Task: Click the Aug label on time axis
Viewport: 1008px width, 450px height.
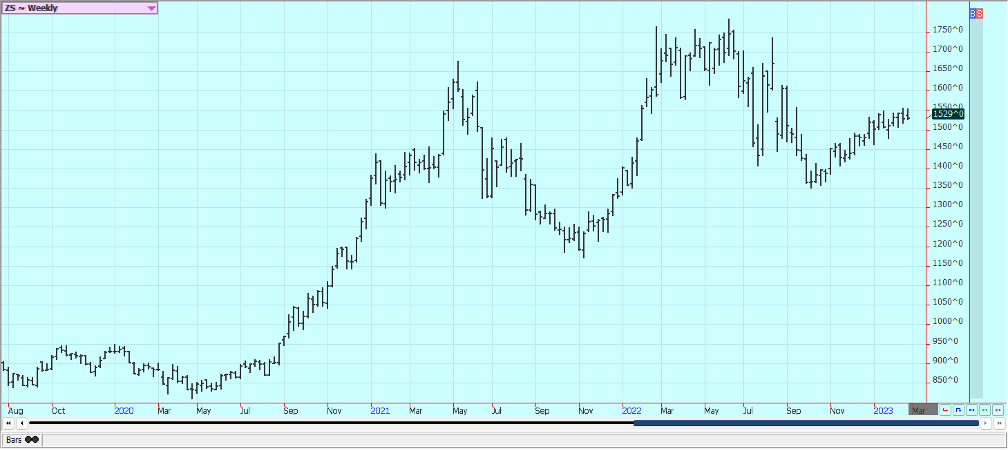Action: 15,410
